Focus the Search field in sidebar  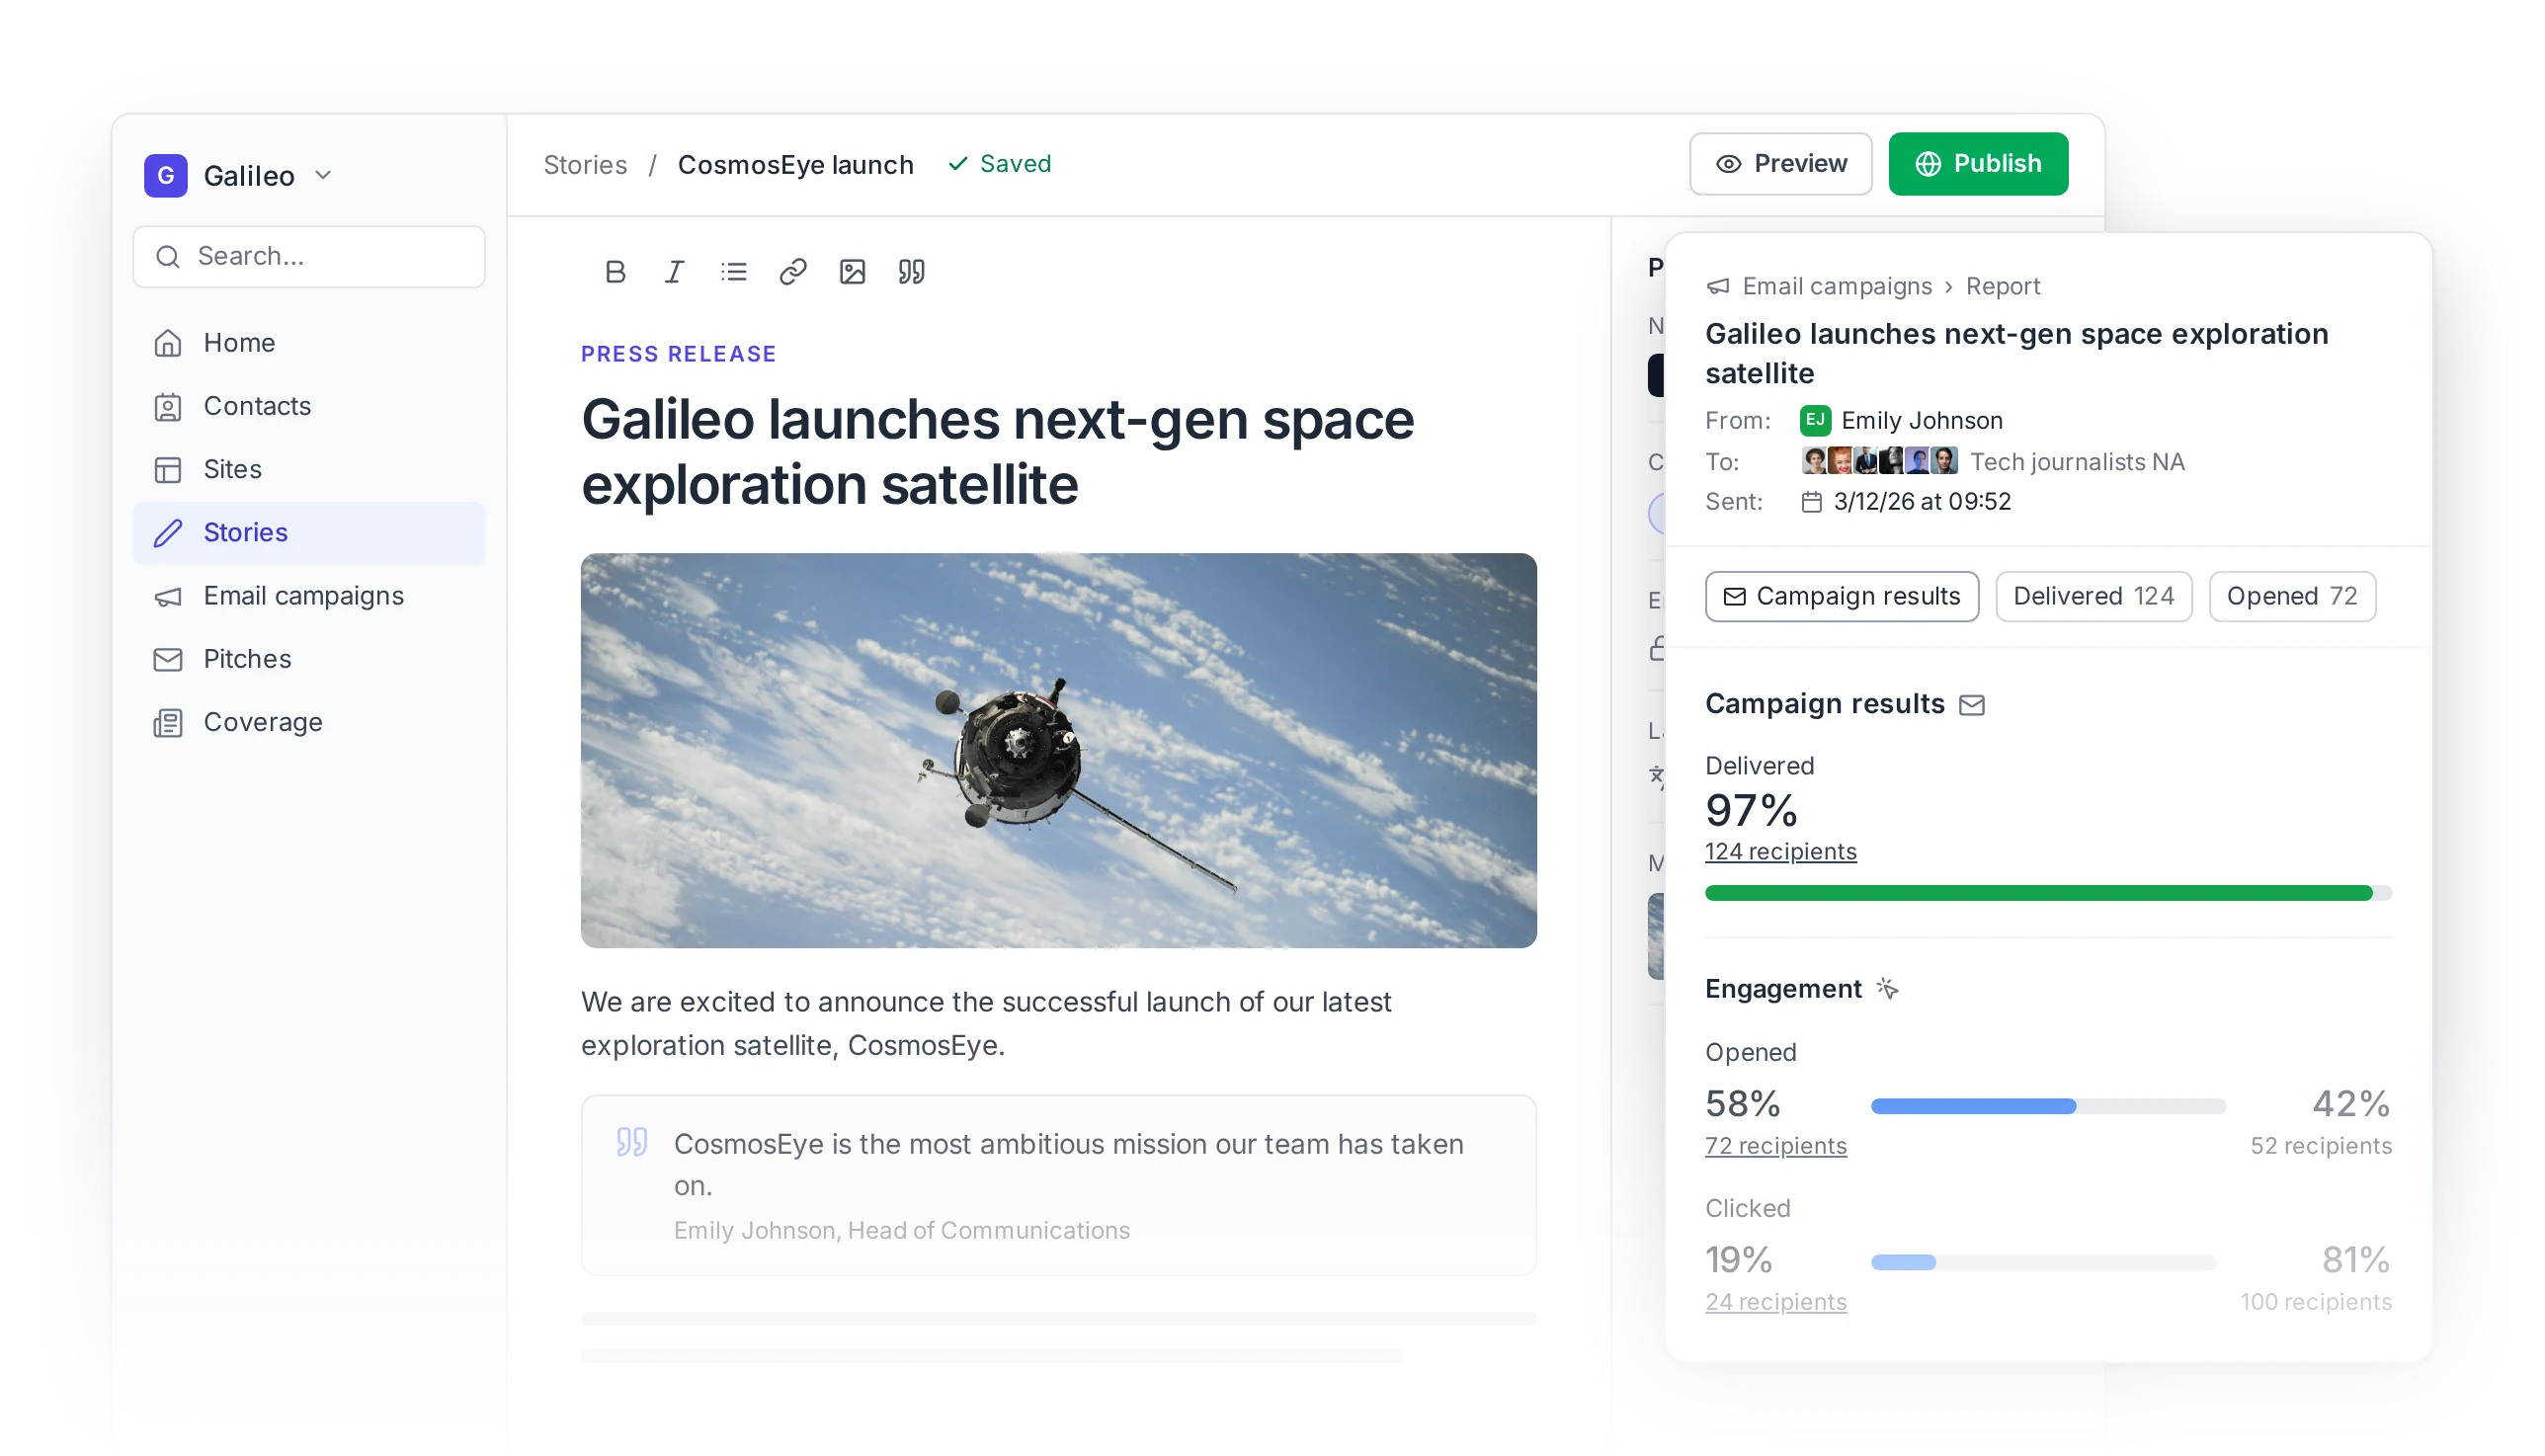tap(309, 257)
